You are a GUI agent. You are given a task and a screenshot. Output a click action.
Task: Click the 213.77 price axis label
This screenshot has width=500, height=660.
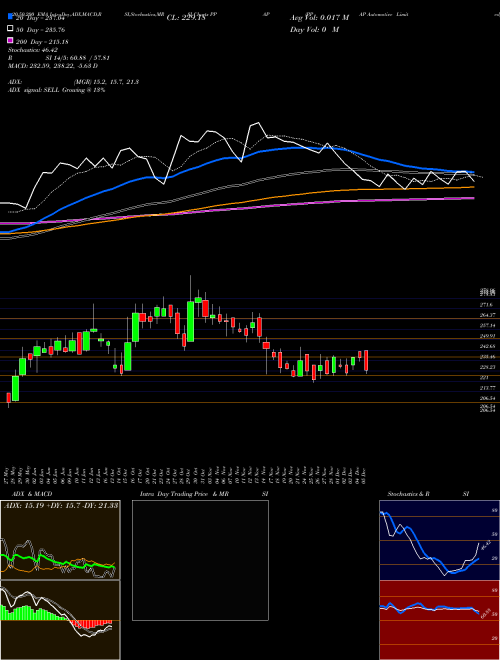(487, 388)
